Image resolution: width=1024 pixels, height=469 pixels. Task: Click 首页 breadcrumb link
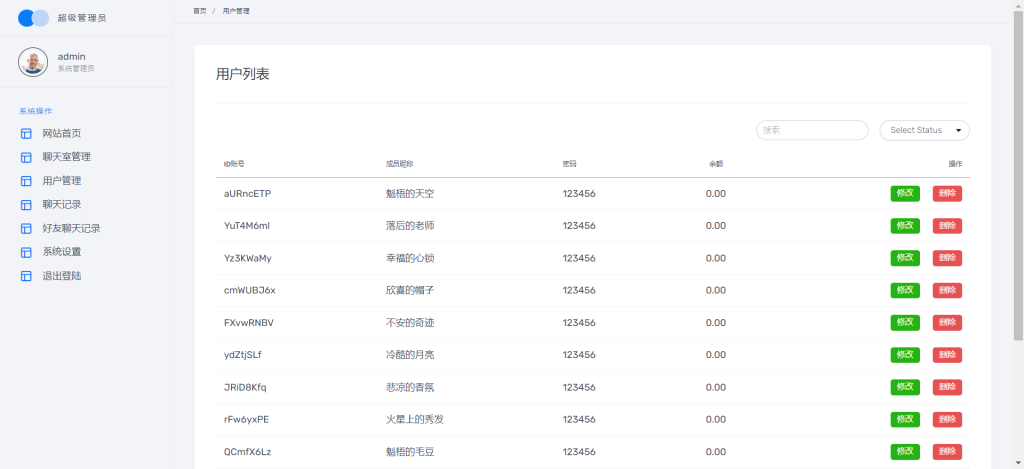point(200,10)
